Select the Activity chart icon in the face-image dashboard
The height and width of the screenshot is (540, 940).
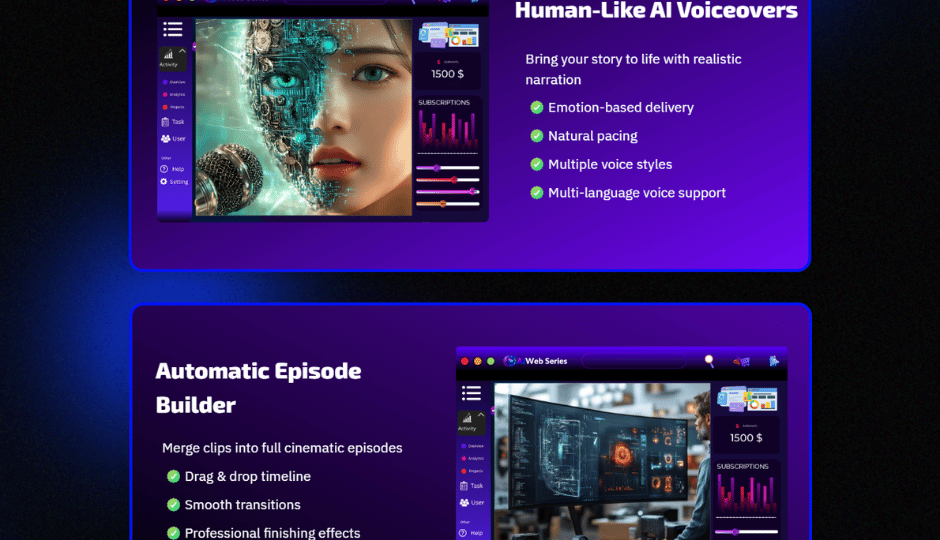point(168,55)
